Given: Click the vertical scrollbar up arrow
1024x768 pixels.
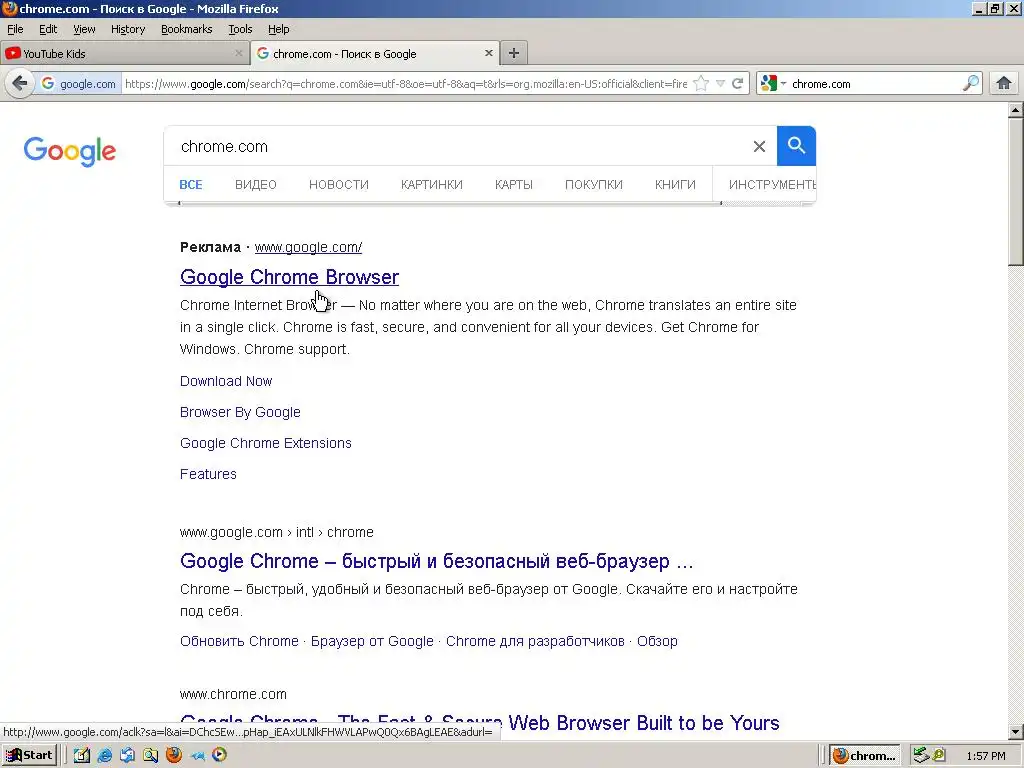Looking at the screenshot, I should coord(1016,110).
